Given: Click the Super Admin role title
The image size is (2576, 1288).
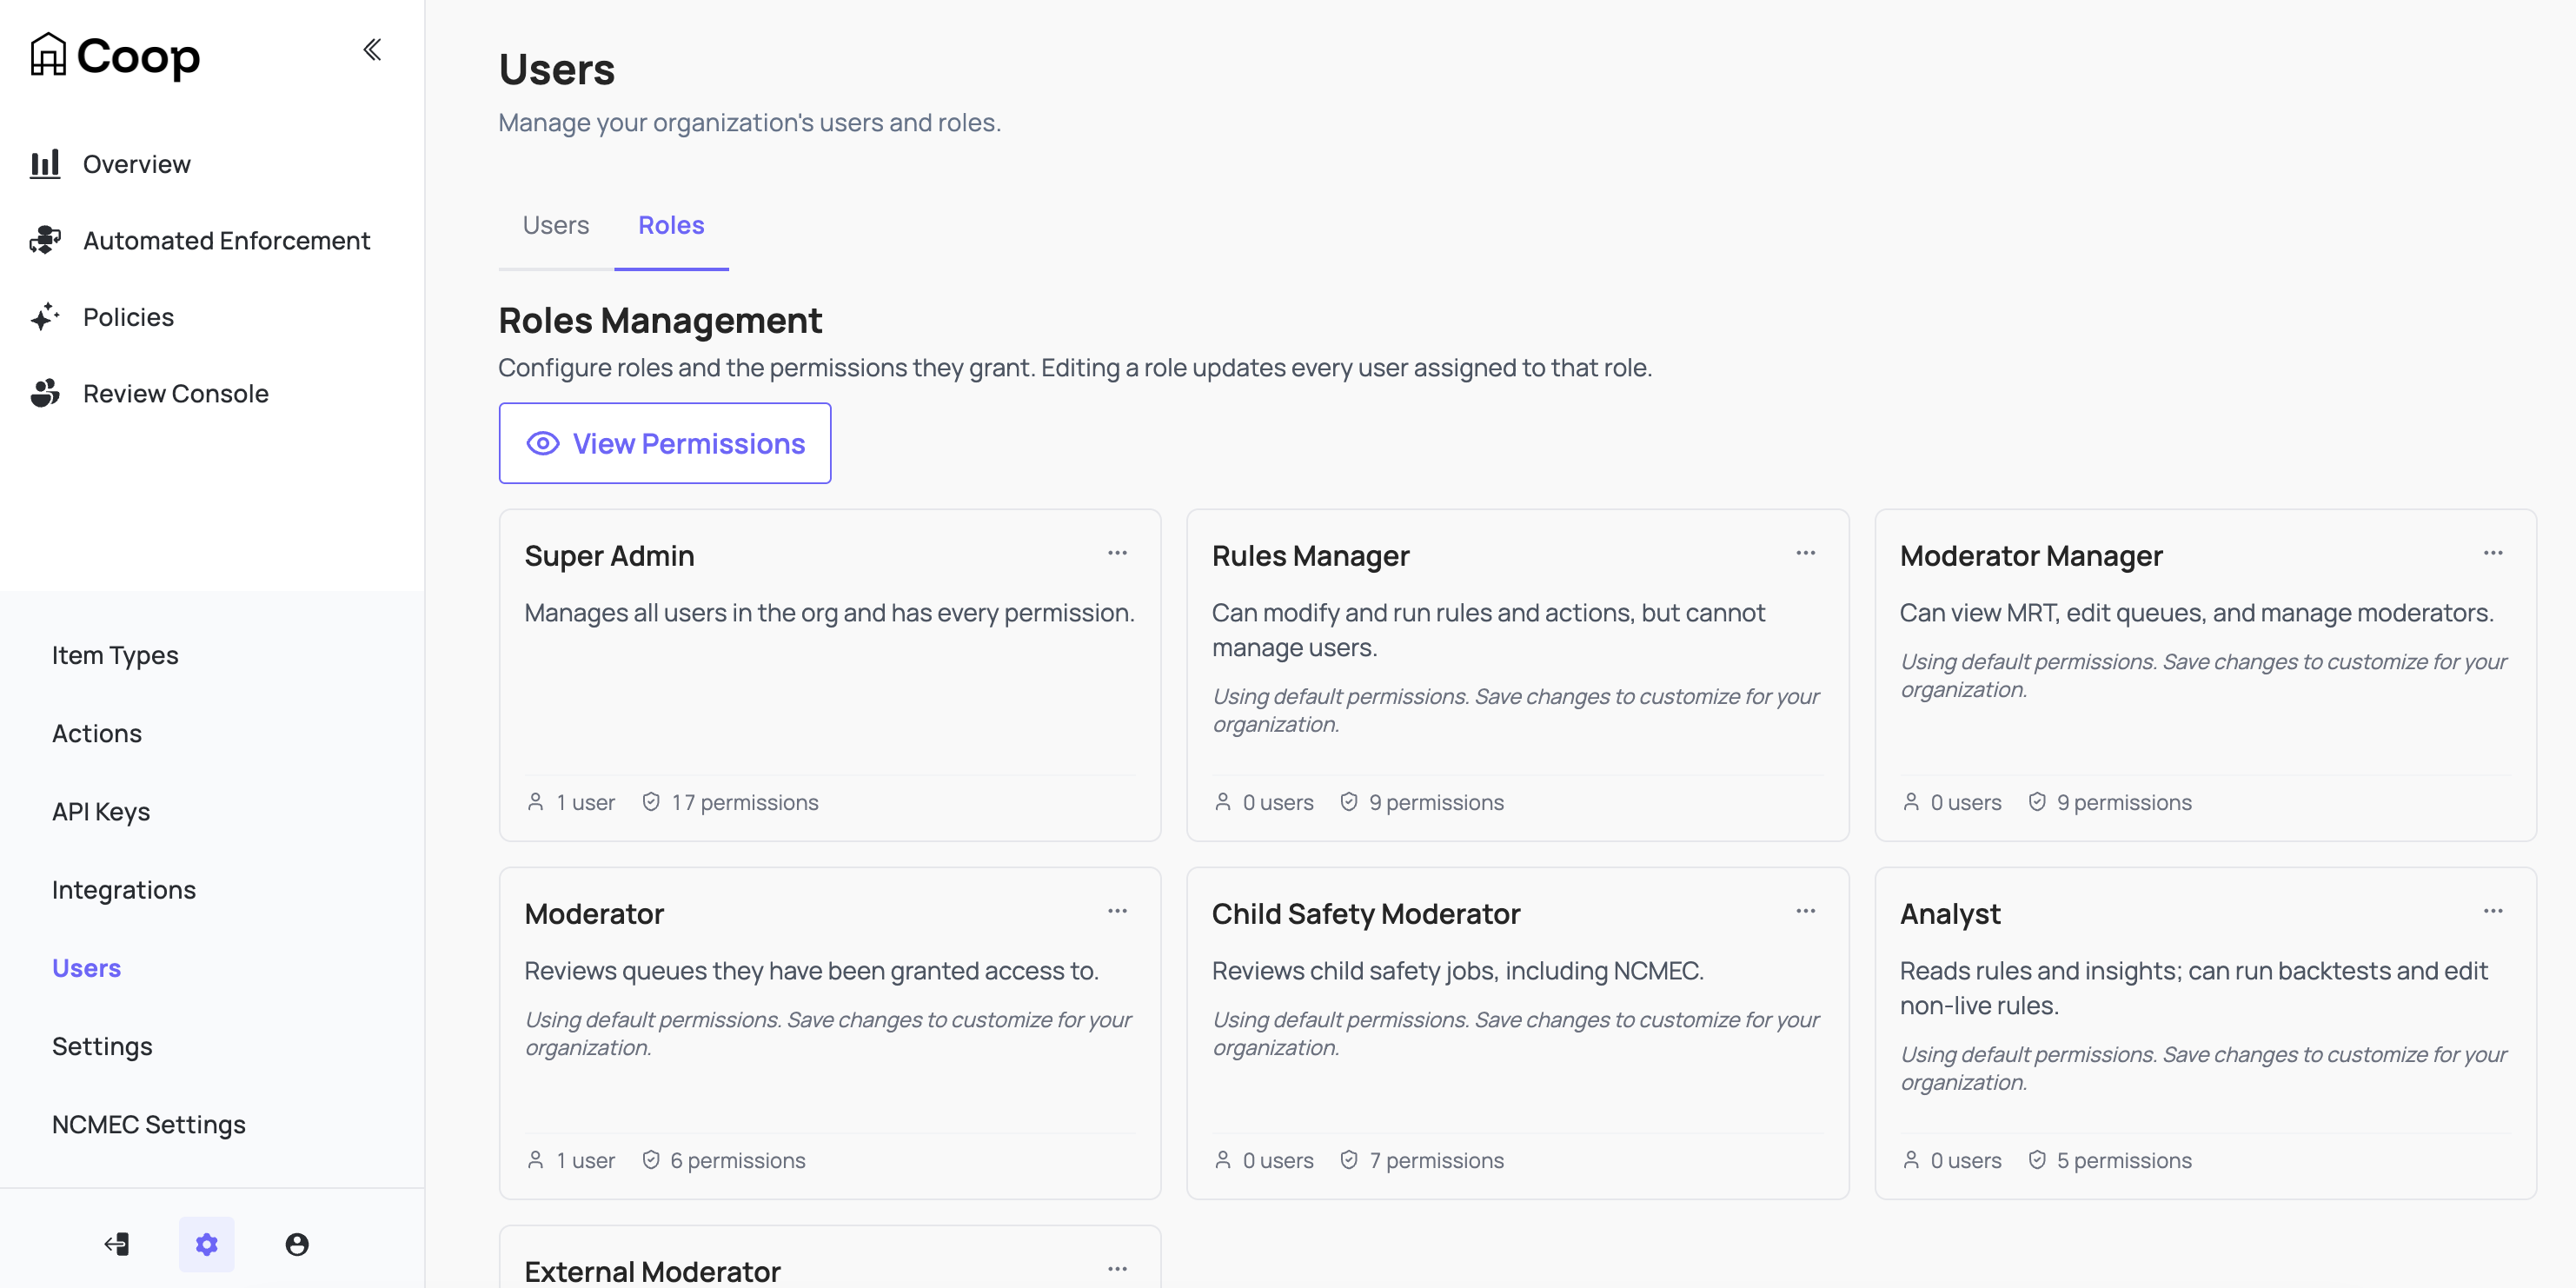Looking at the screenshot, I should click(610, 555).
